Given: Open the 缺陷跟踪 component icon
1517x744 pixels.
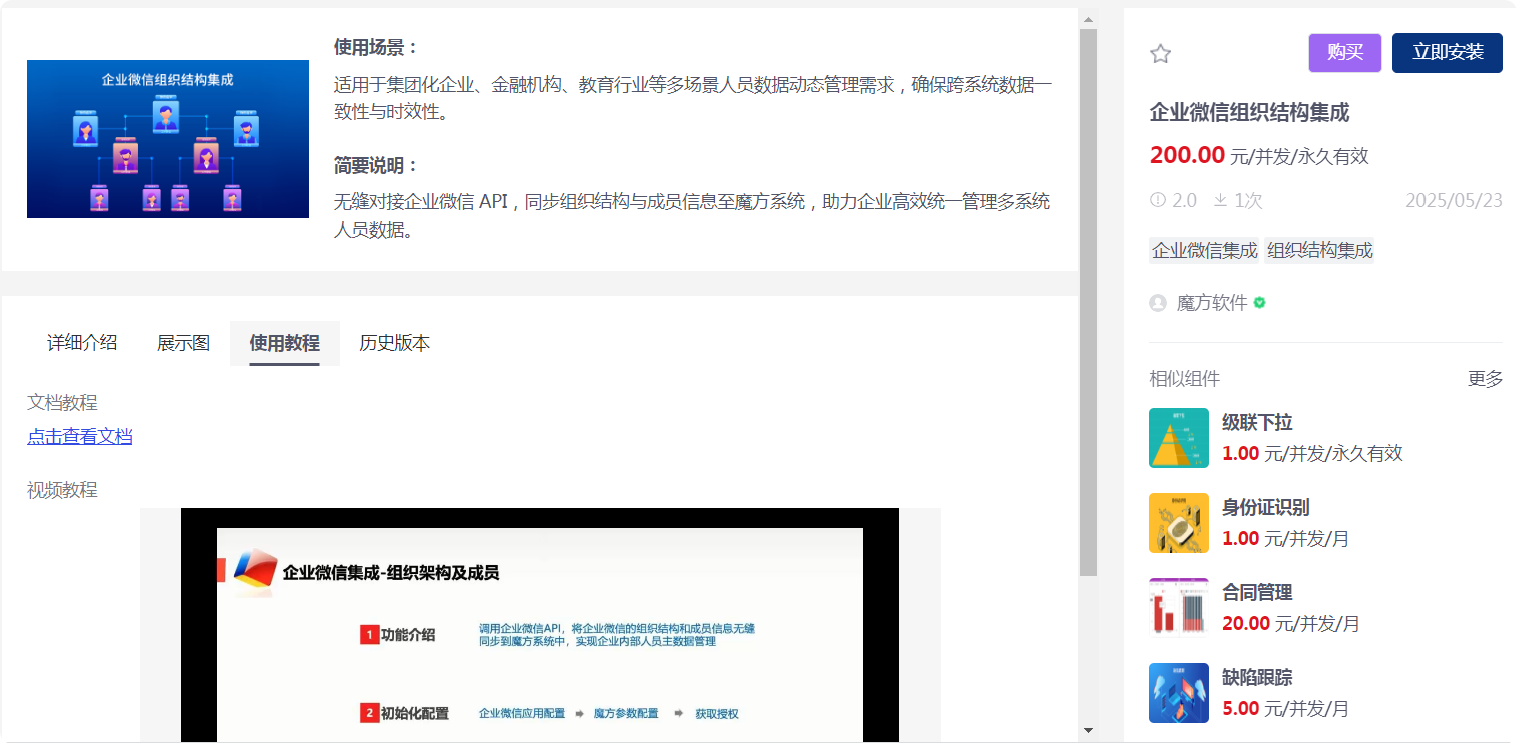Looking at the screenshot, I should pyautogui.click(x=1179, y=693).
